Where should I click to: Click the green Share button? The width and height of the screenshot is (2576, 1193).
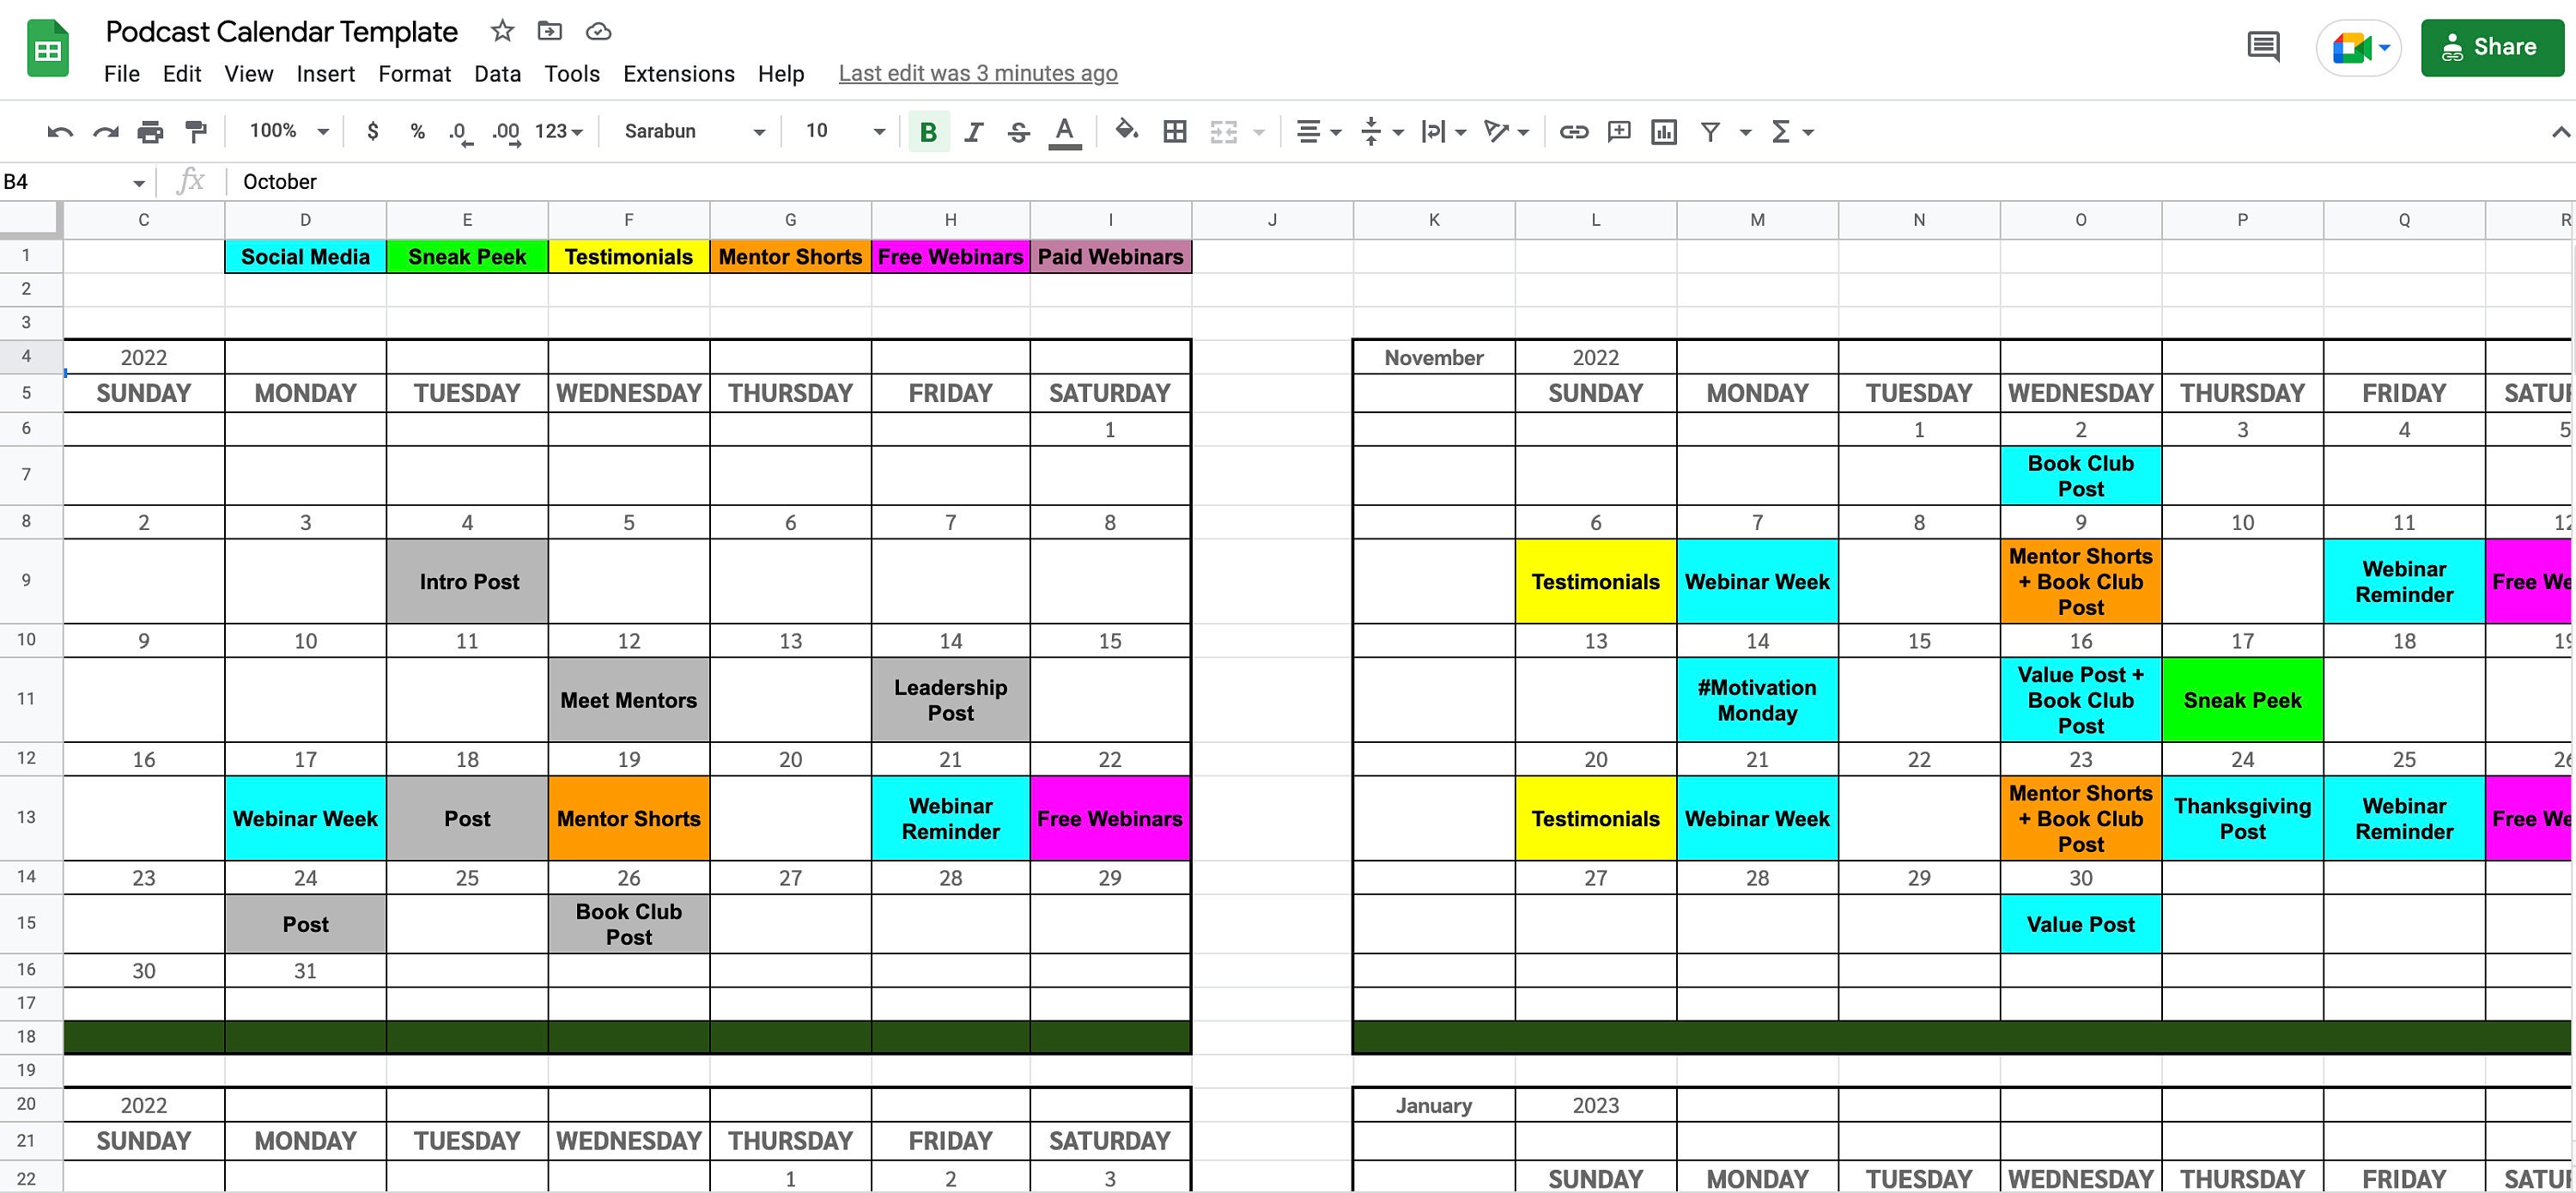coord(2492,47)
